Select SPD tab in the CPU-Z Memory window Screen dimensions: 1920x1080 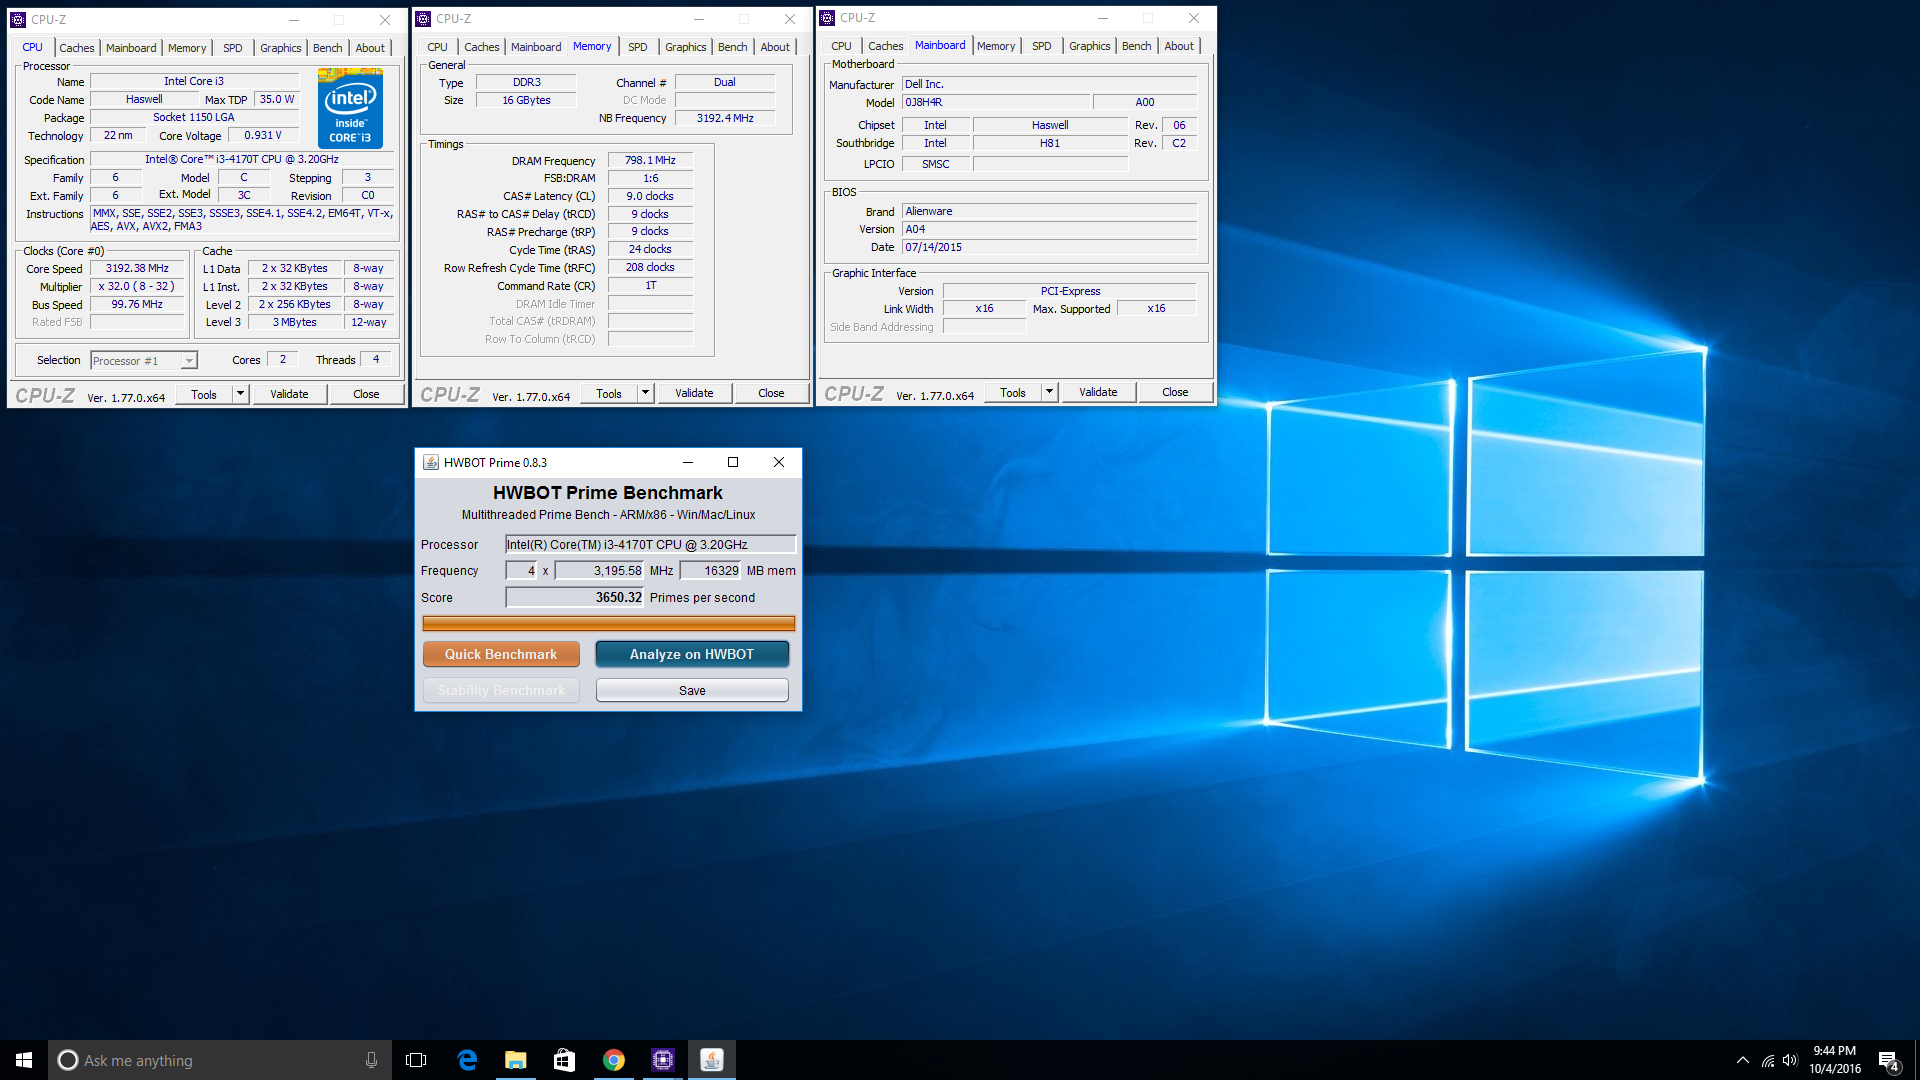tap(637, 47)
